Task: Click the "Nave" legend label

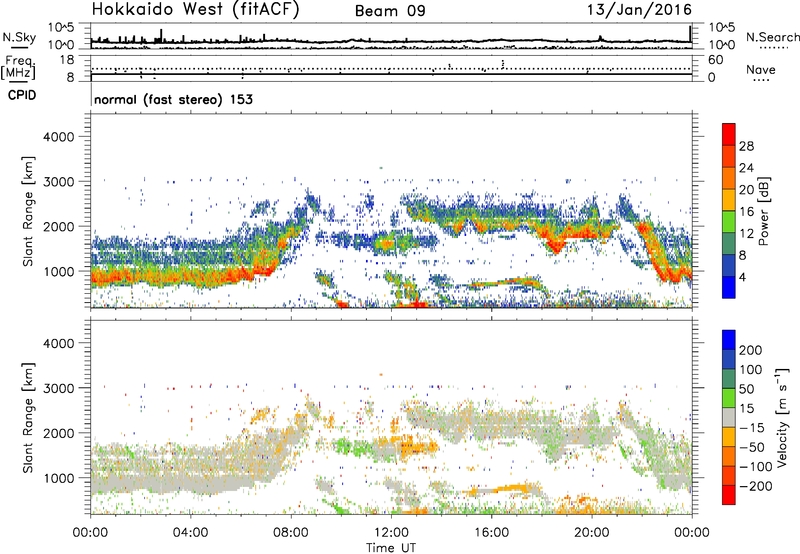Action: 760,69
